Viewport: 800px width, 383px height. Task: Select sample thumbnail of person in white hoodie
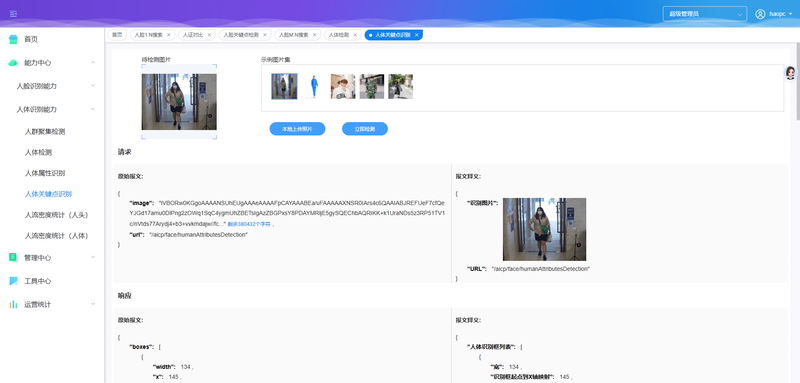pos(343,86)
